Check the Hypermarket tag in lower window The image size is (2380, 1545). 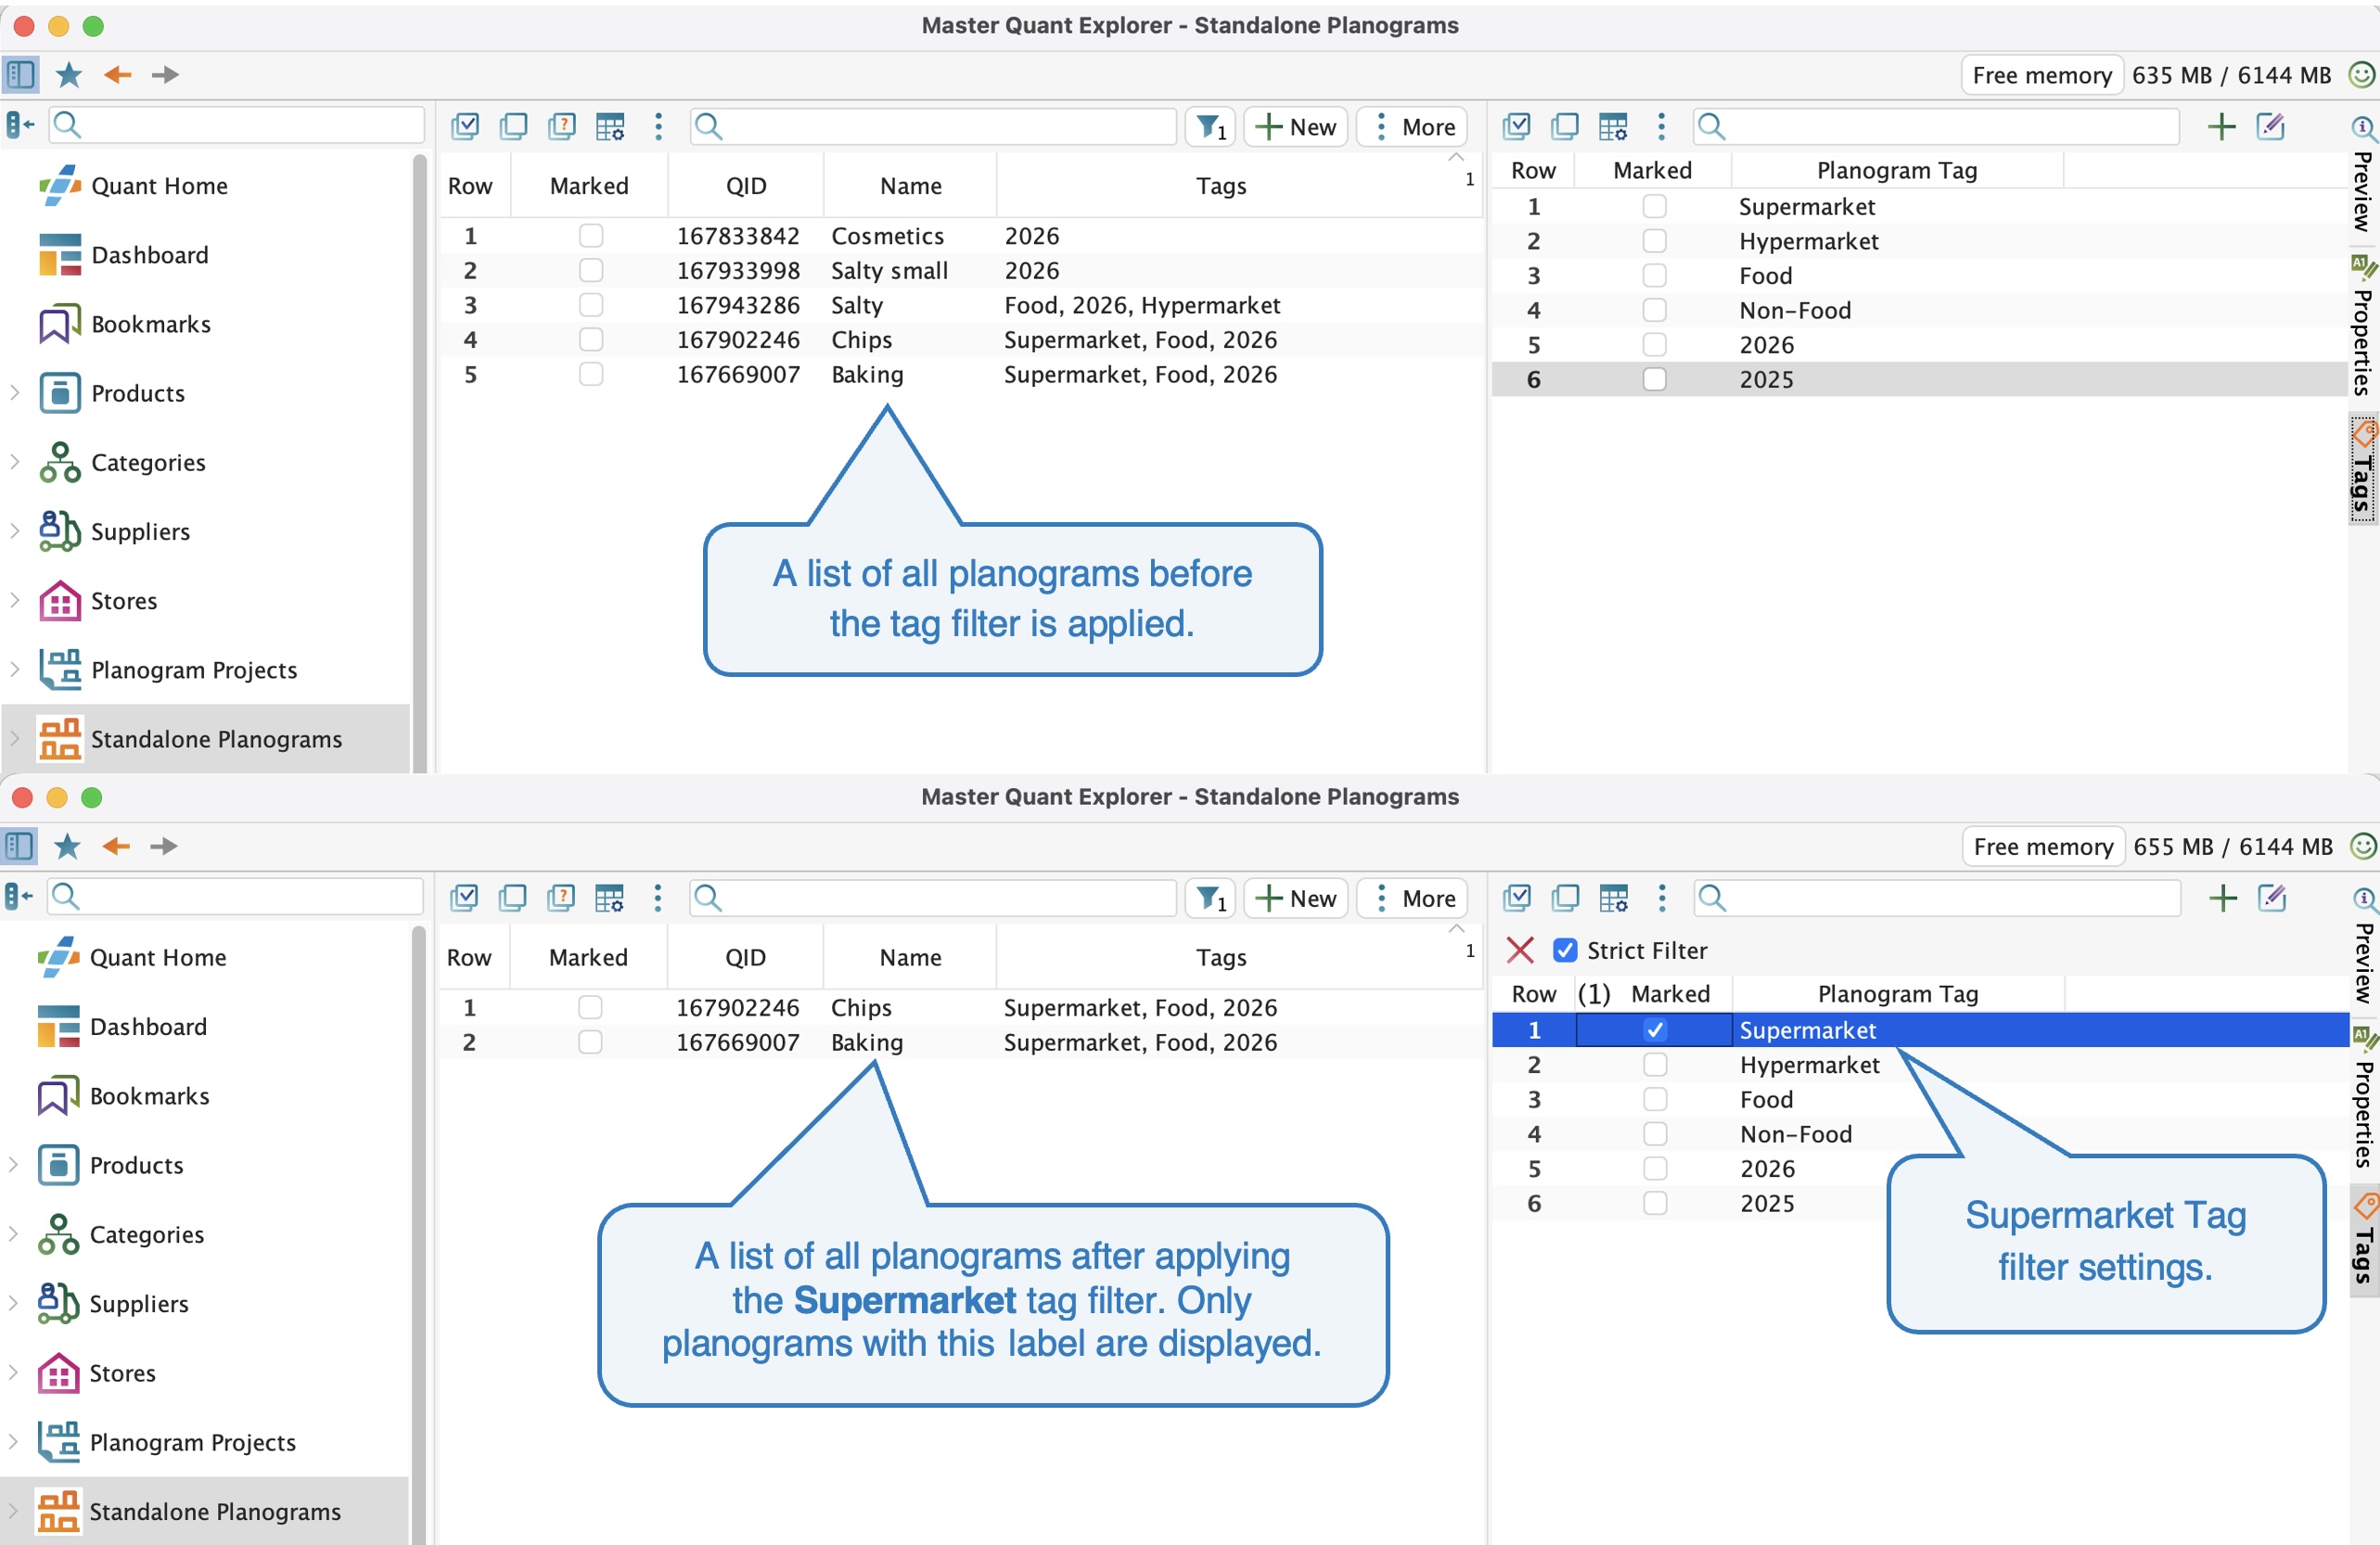point(1655,1064)
